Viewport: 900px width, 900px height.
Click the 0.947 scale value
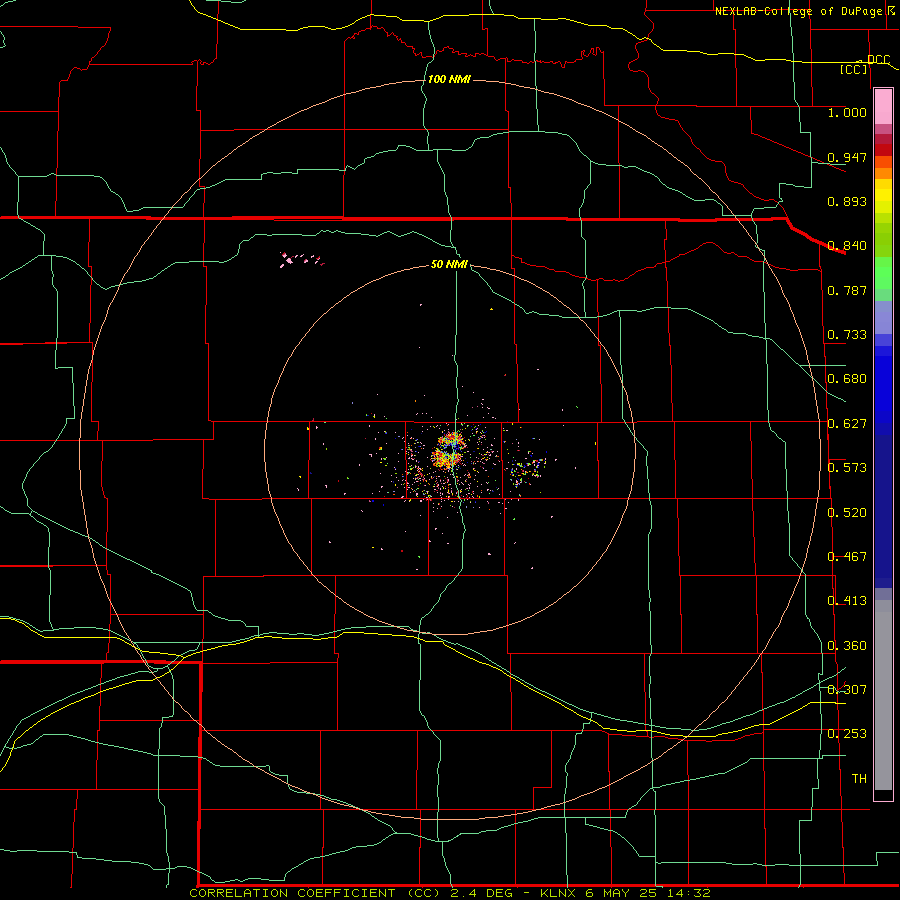[847, 157]
